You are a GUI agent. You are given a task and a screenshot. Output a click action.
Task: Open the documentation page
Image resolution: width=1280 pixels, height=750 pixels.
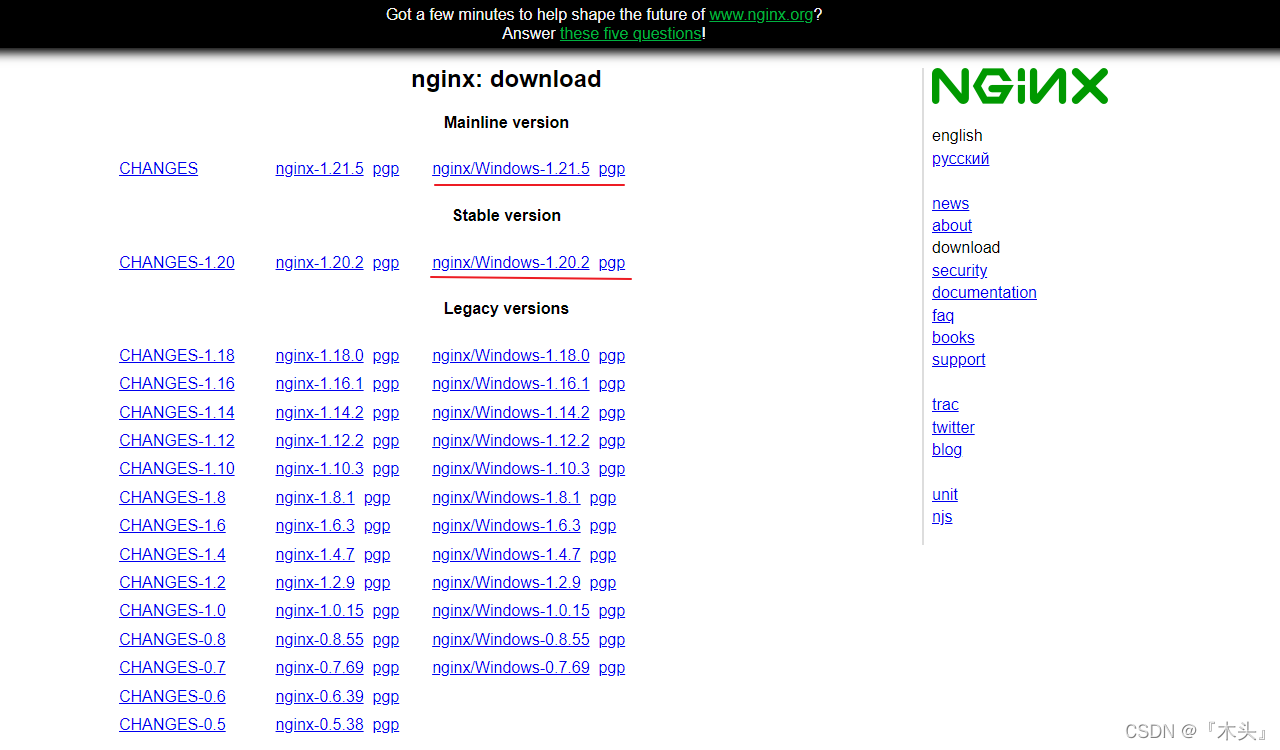point(984,292)
